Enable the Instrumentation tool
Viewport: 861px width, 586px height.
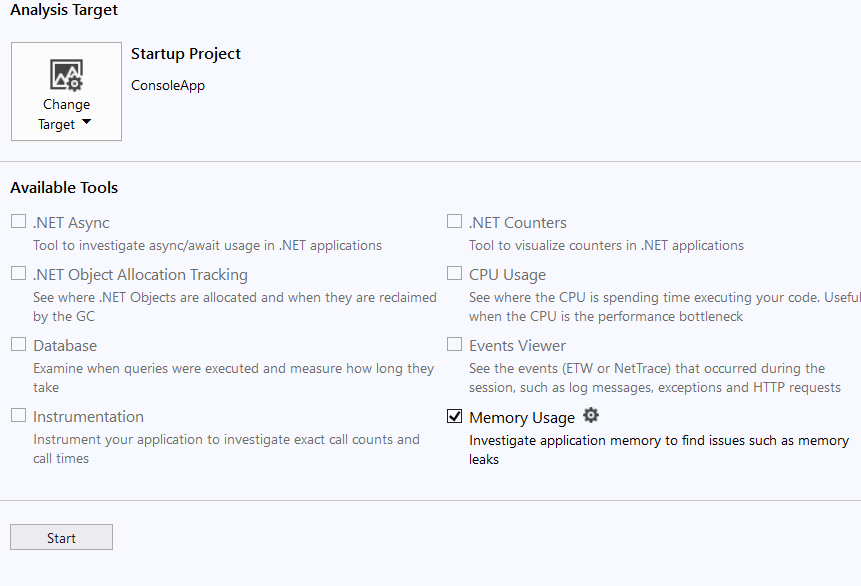(17, 414)
